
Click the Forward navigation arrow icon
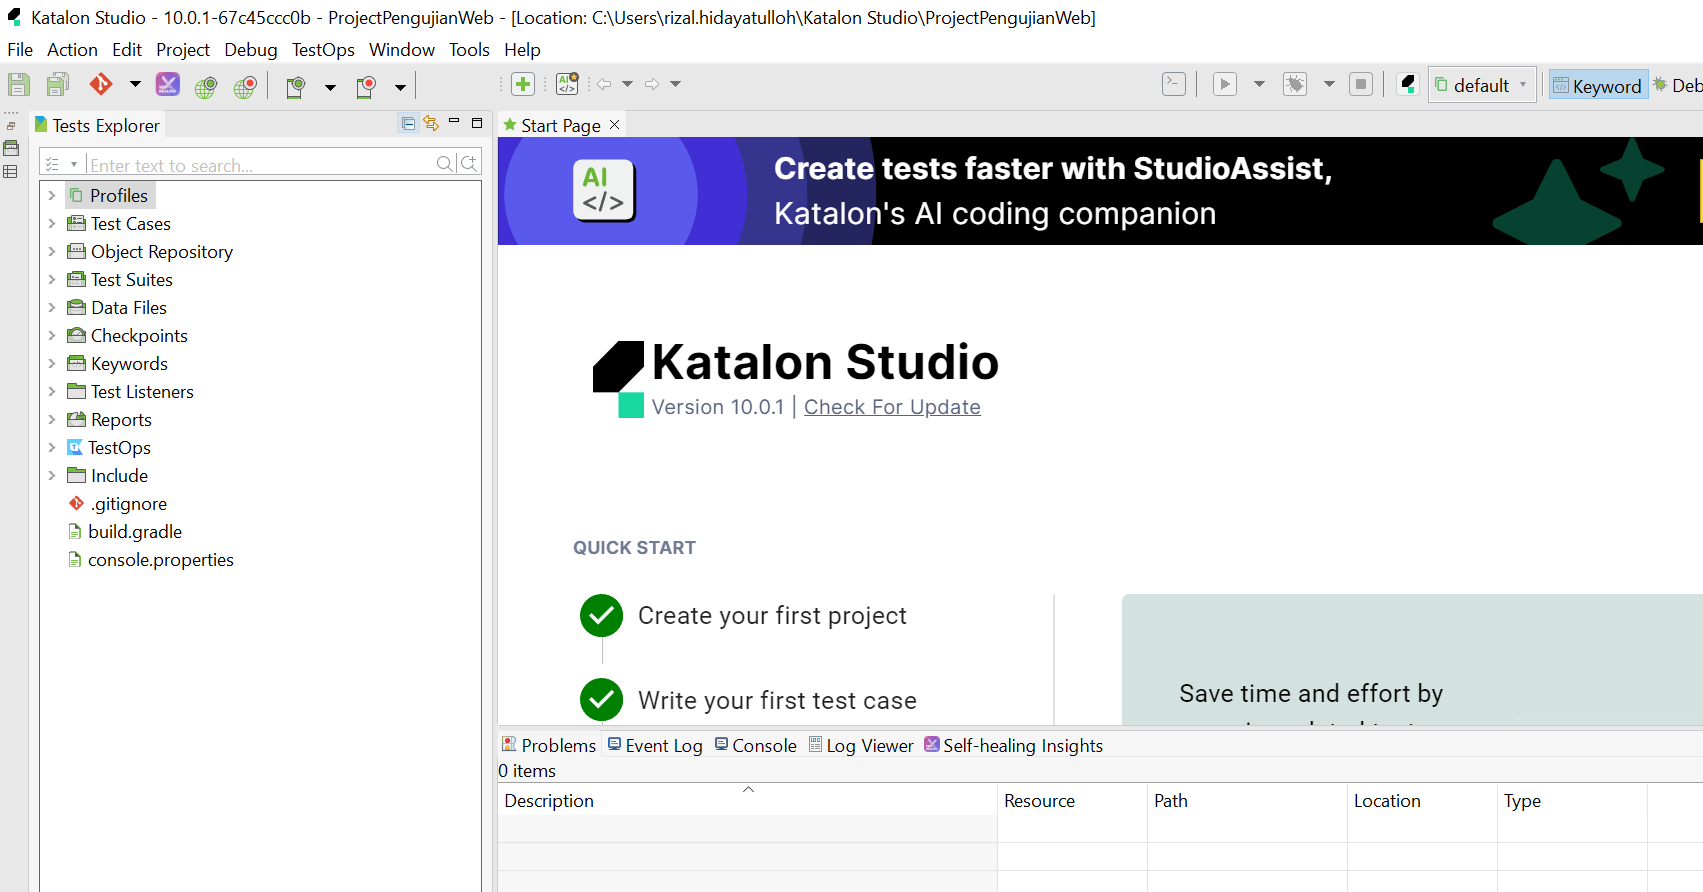pyautogui.click(x=652, y=84)
